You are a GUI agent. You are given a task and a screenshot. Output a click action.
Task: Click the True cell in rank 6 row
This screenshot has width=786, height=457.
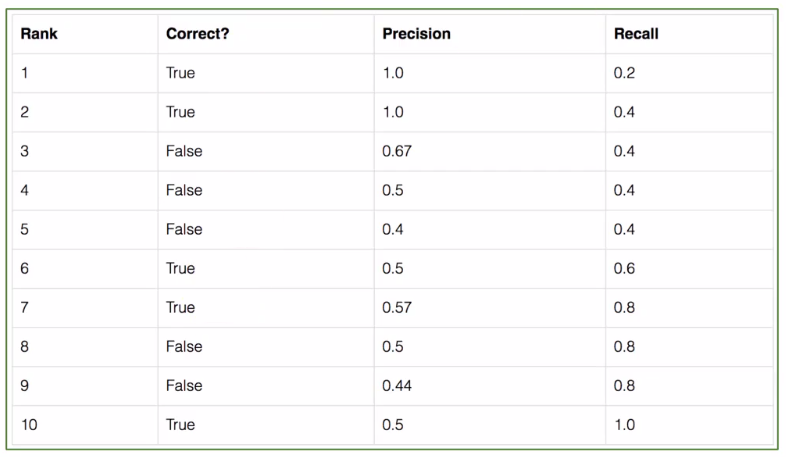181,268
